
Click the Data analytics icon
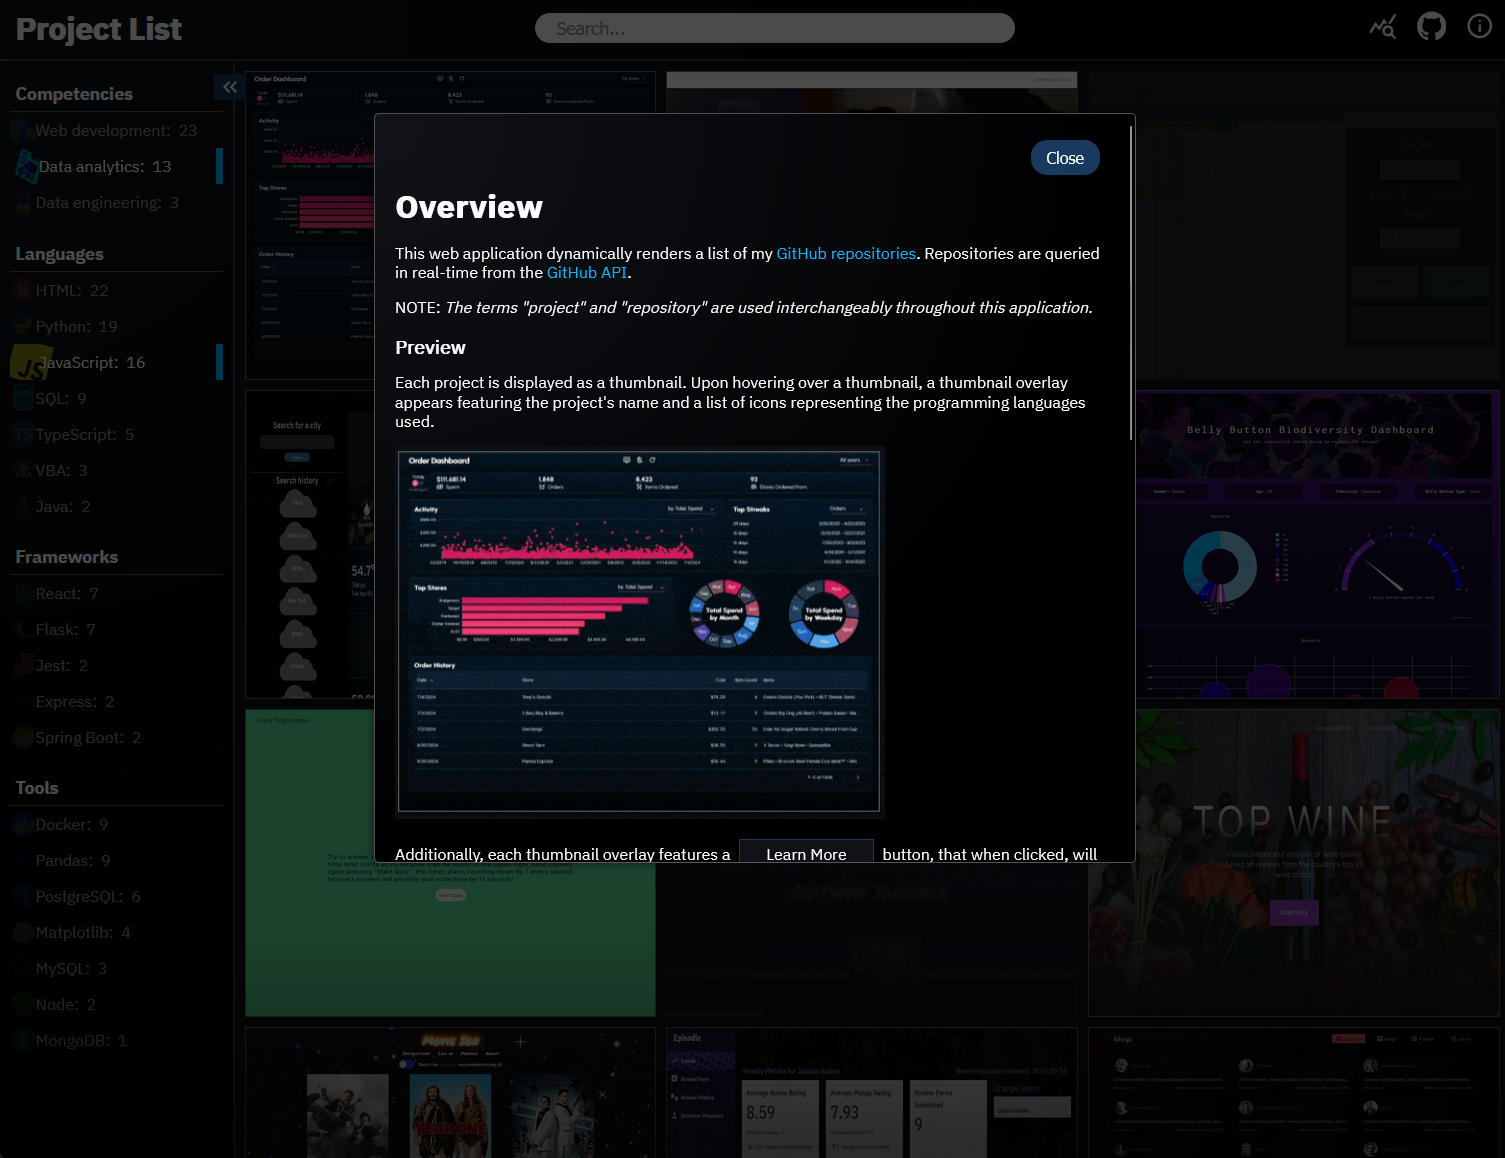26,167
